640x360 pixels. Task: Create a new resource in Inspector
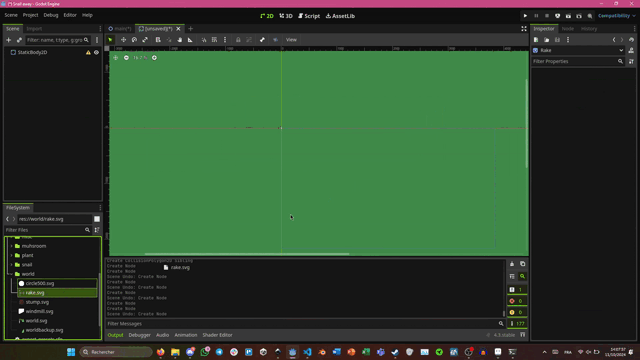click(x=536, y=40)
